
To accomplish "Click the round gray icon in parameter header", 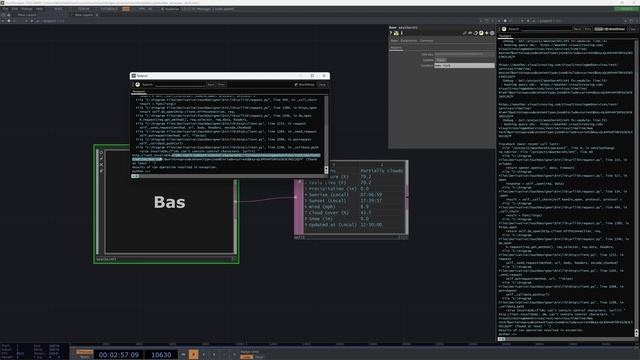I will point(492,33).
